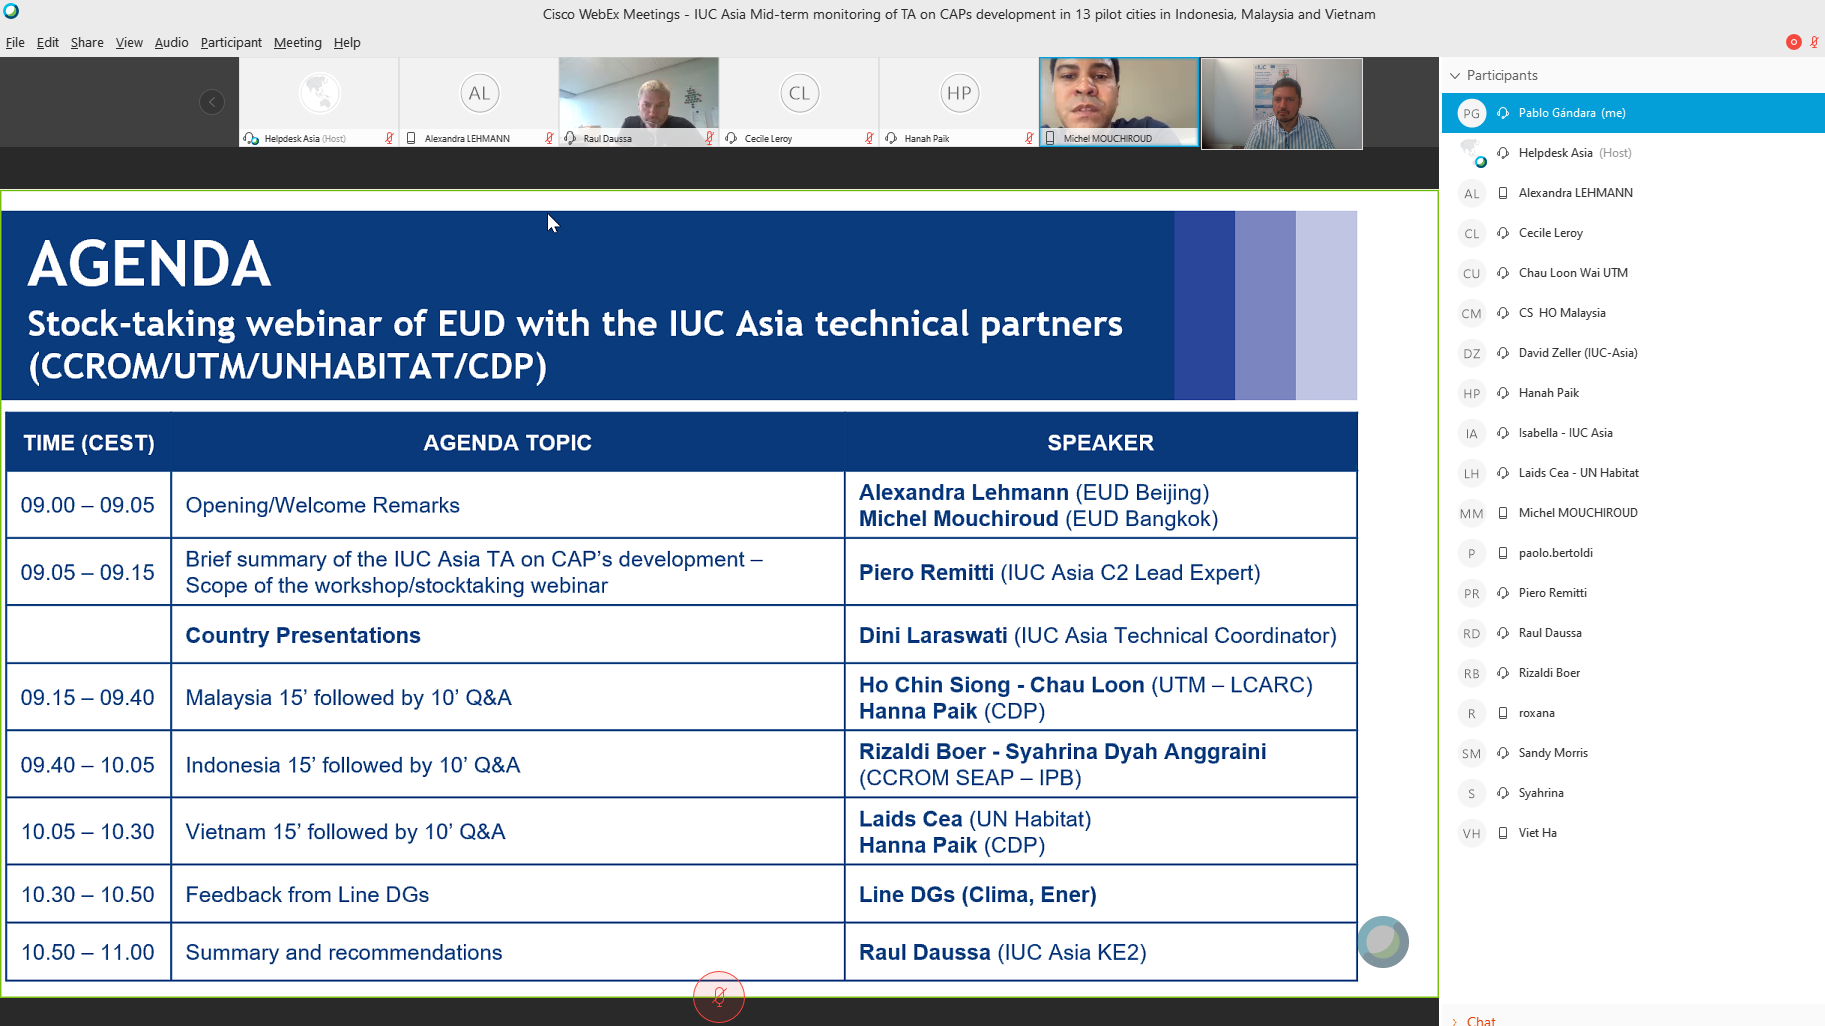This screenshot has height=1026, width=1825.
Task: Open the Participant menu
Action: (x=230, y=42)
